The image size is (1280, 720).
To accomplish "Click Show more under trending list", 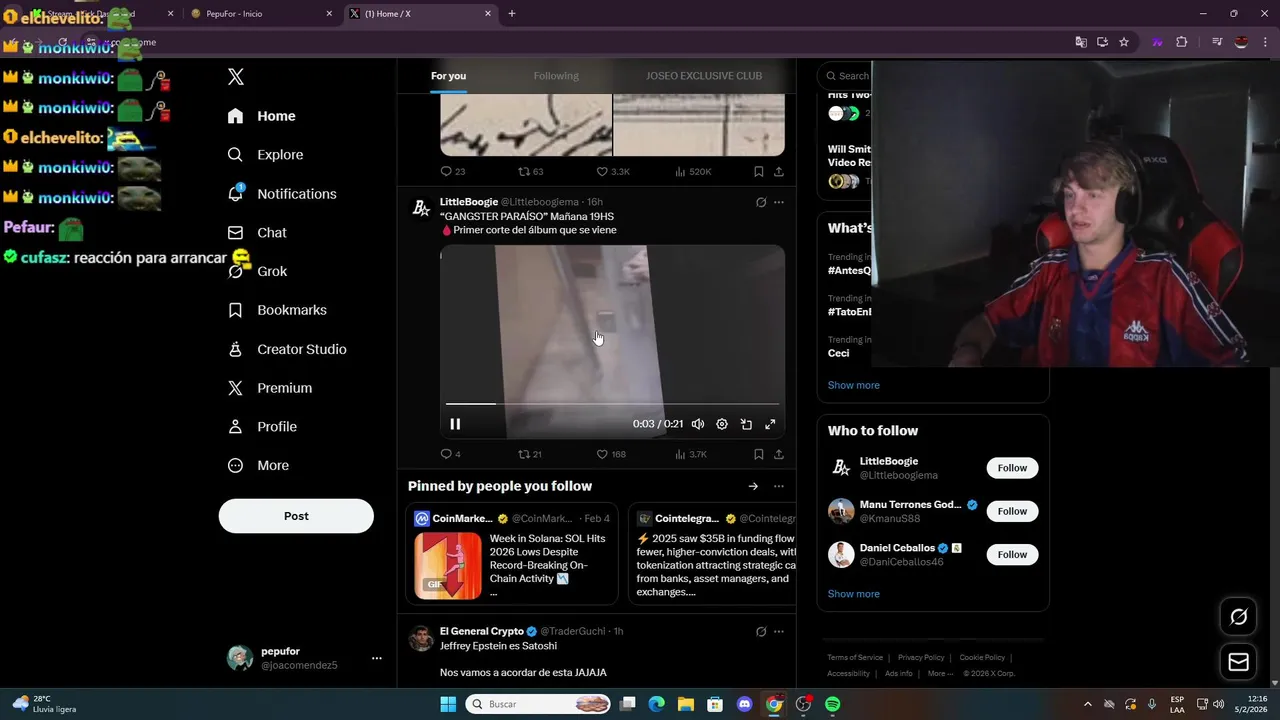I will 854,385.
